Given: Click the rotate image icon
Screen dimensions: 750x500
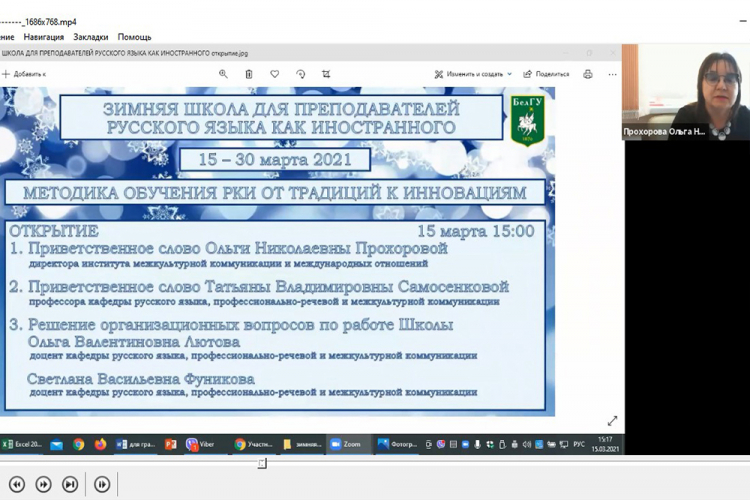Looking at the screenshot, I should point(300,74).
